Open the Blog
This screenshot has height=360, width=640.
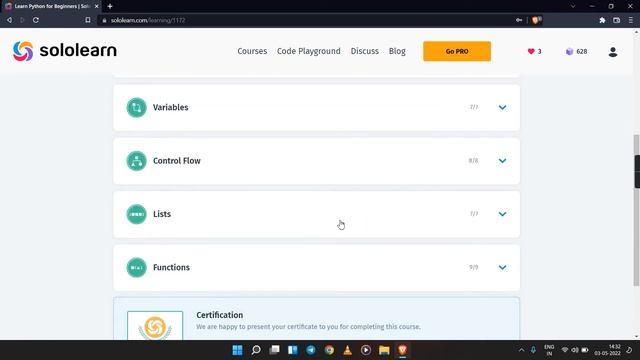pos(397,51)
